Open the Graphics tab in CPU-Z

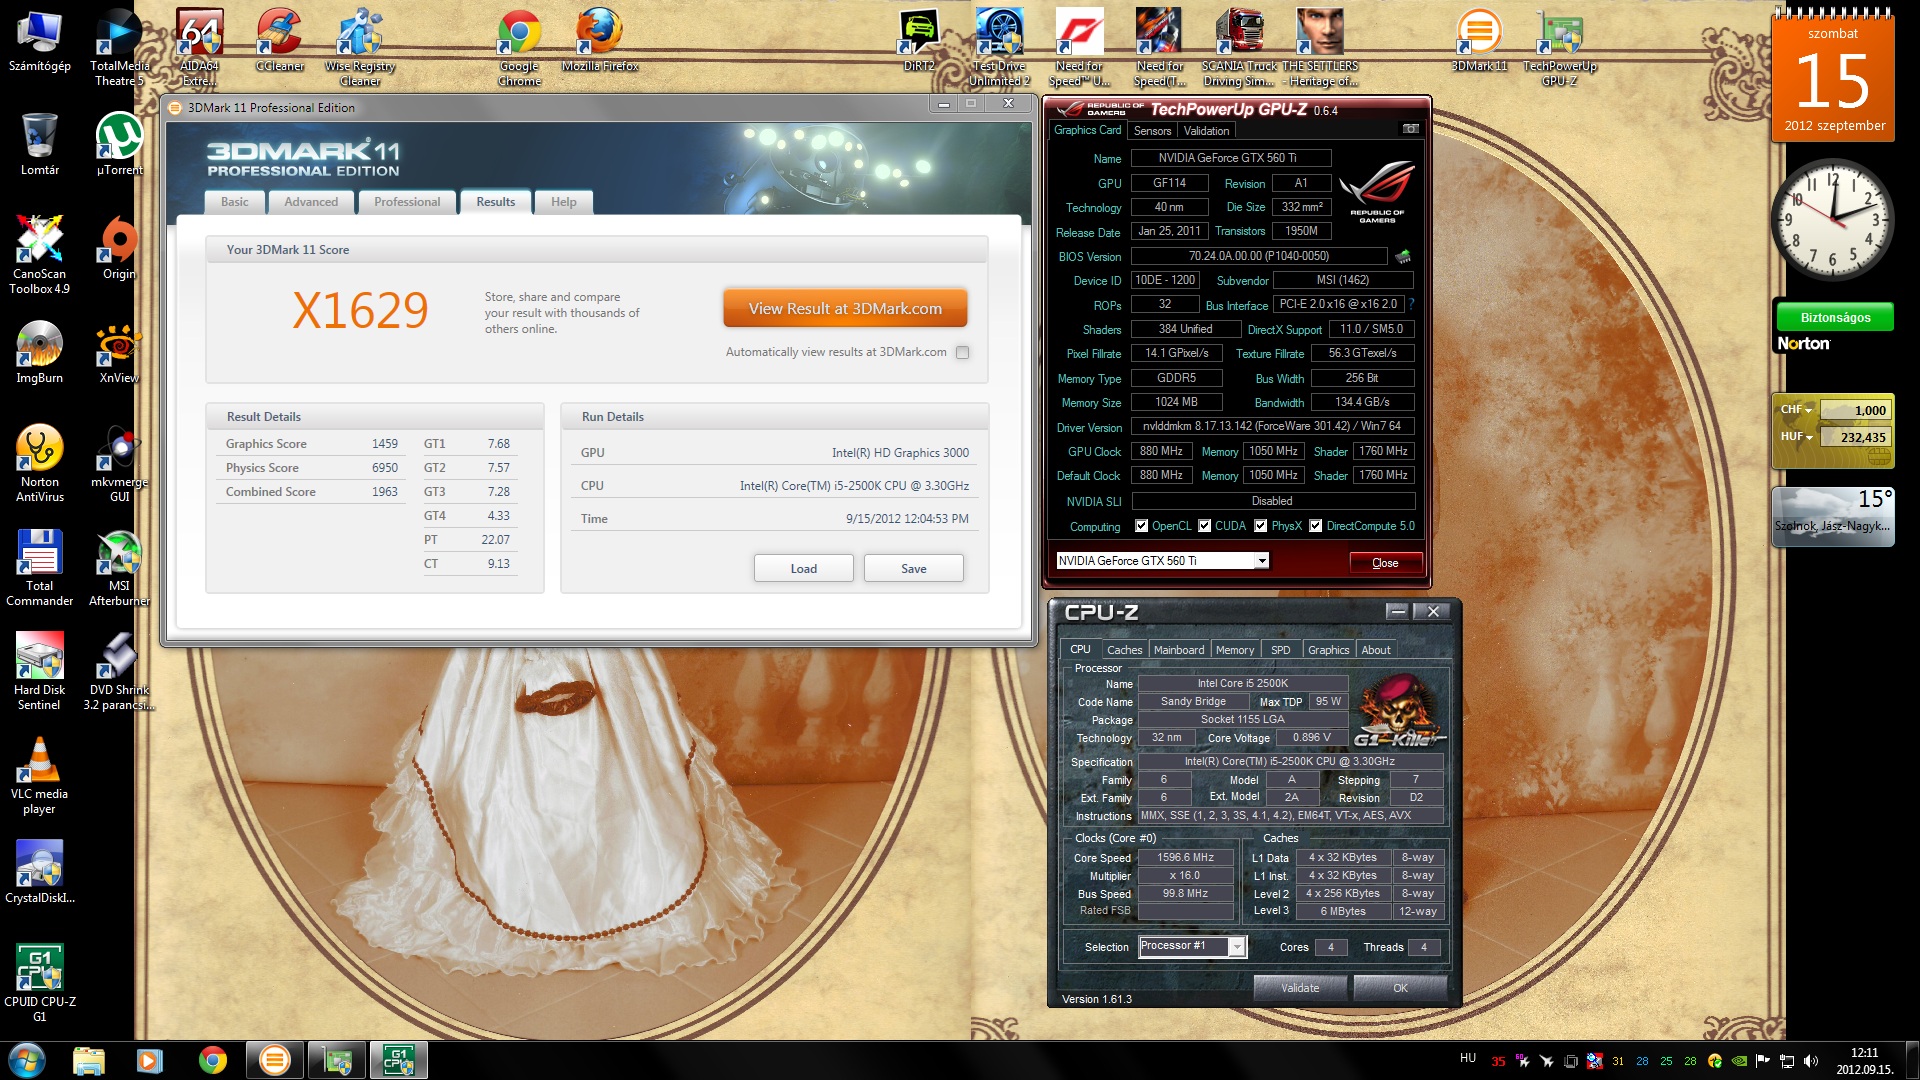point(1328,650)
